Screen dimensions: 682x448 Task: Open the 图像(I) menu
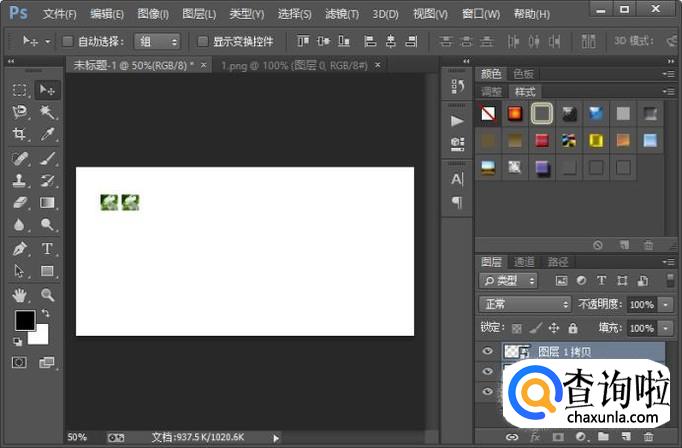pos(153,14)
